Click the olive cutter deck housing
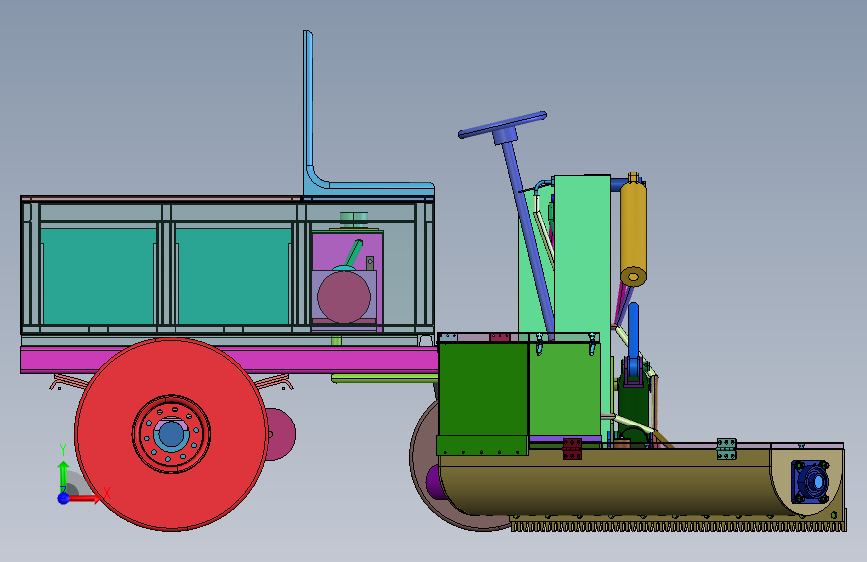Image resolution: width=867 pixels, height=562 pixels. (608, 482)
